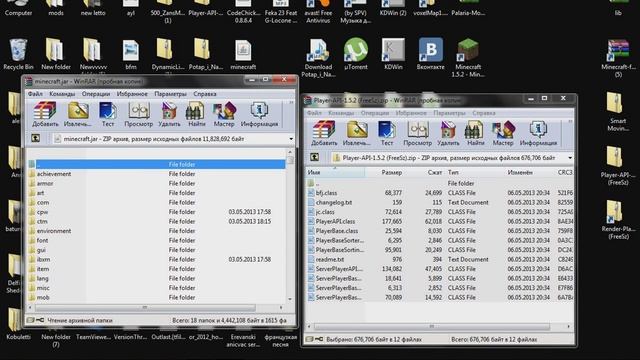Open Избранное menu in minecraft.jar window
640x360 pixels.
click(x=132, y=94)
